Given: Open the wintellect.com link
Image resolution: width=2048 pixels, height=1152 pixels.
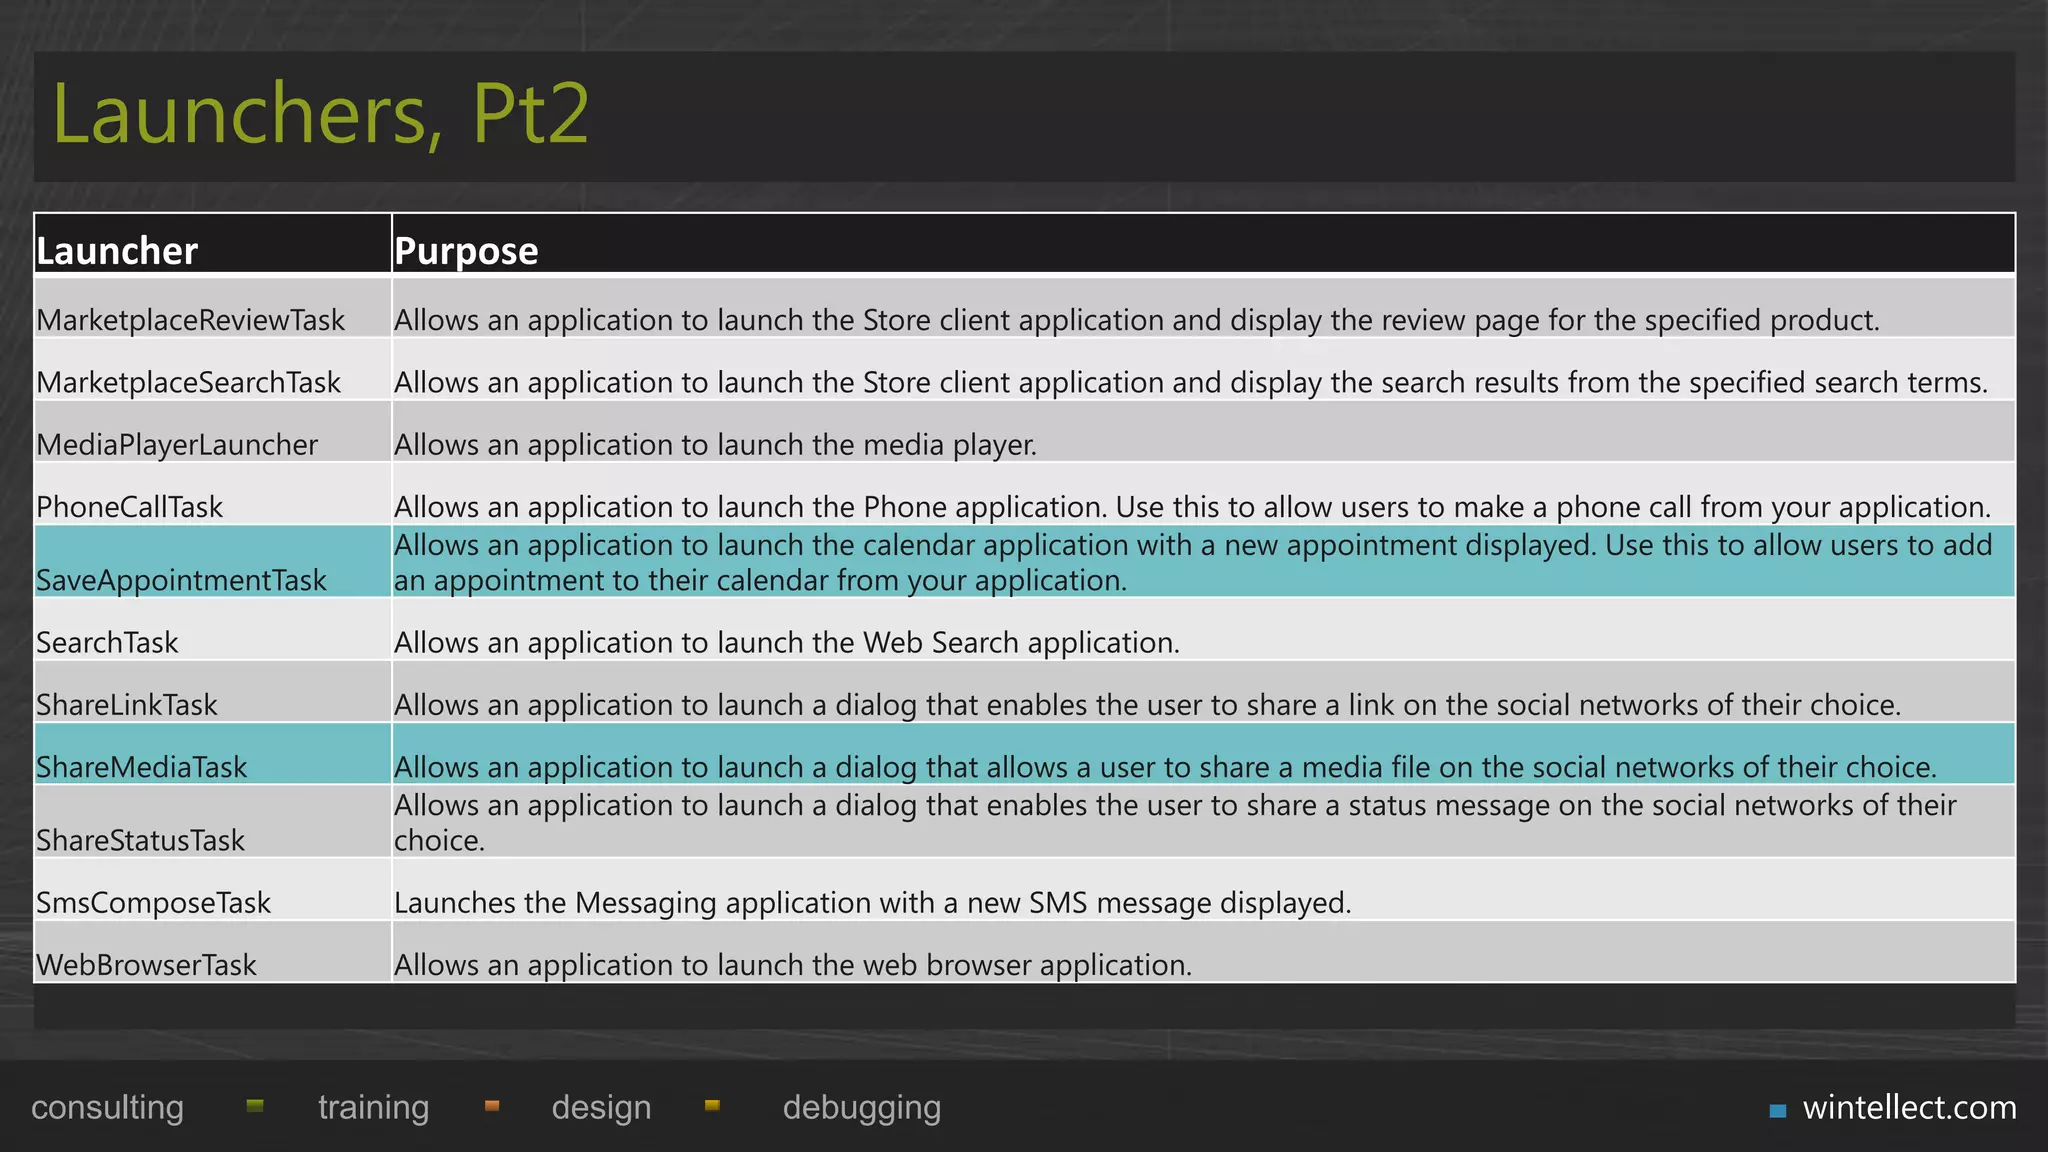Looking at the screenshot, I should click(x=1909, y=1108).
